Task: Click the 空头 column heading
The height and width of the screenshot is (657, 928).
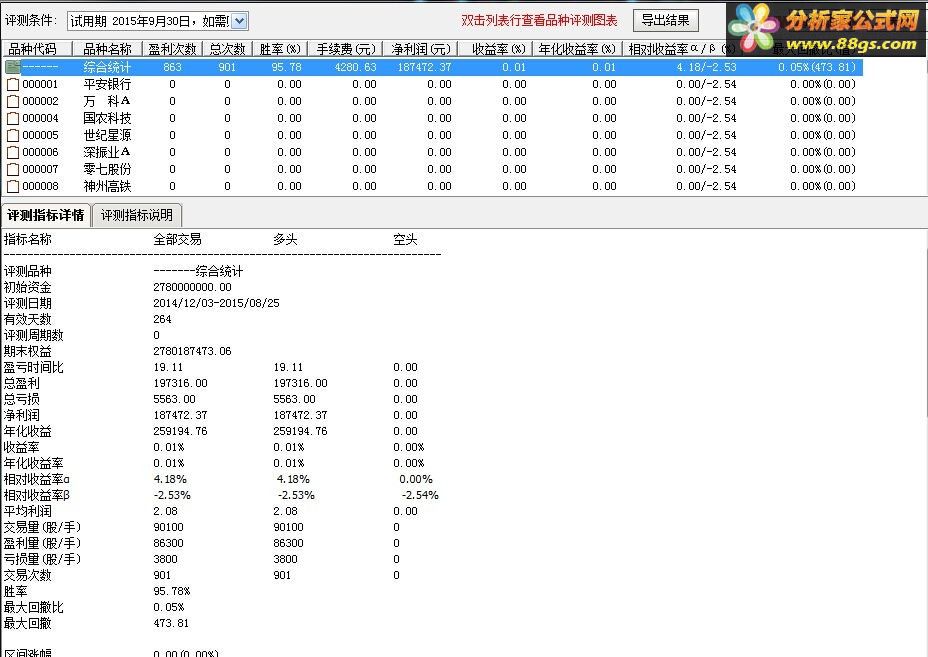Action: (405, 239)
